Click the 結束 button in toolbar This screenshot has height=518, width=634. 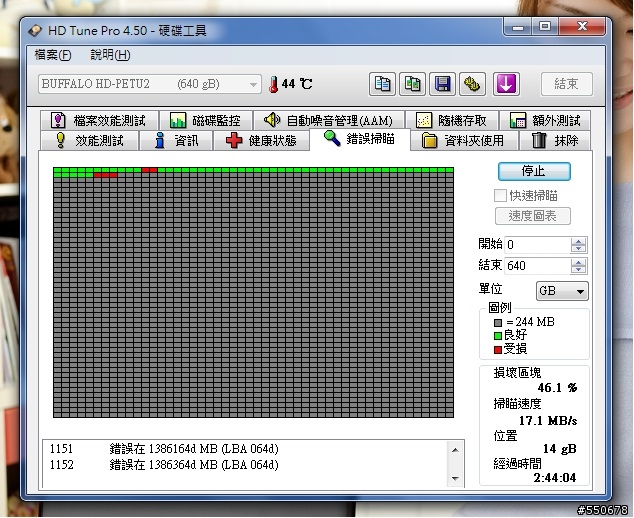pos(567,84)
